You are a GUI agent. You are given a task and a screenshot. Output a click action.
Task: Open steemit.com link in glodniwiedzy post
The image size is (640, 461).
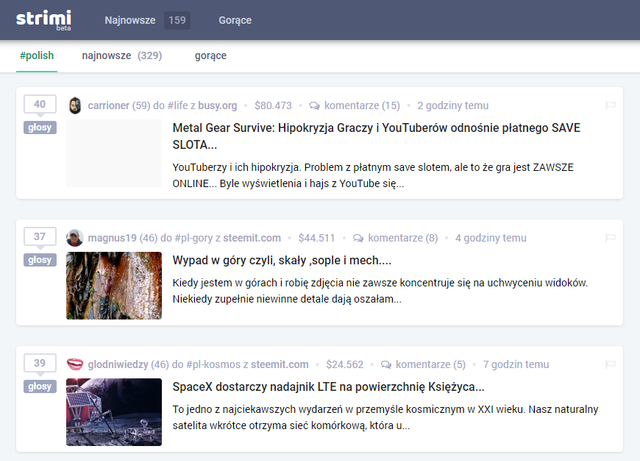pos(280,364)
